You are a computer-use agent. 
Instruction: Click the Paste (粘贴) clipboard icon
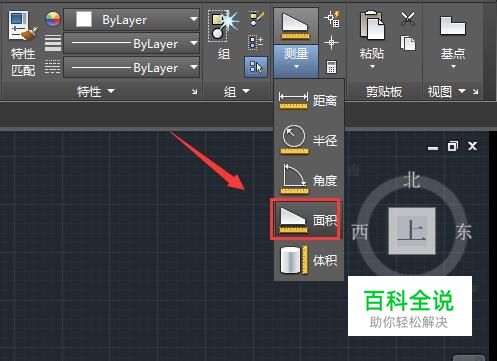point(372,26)
